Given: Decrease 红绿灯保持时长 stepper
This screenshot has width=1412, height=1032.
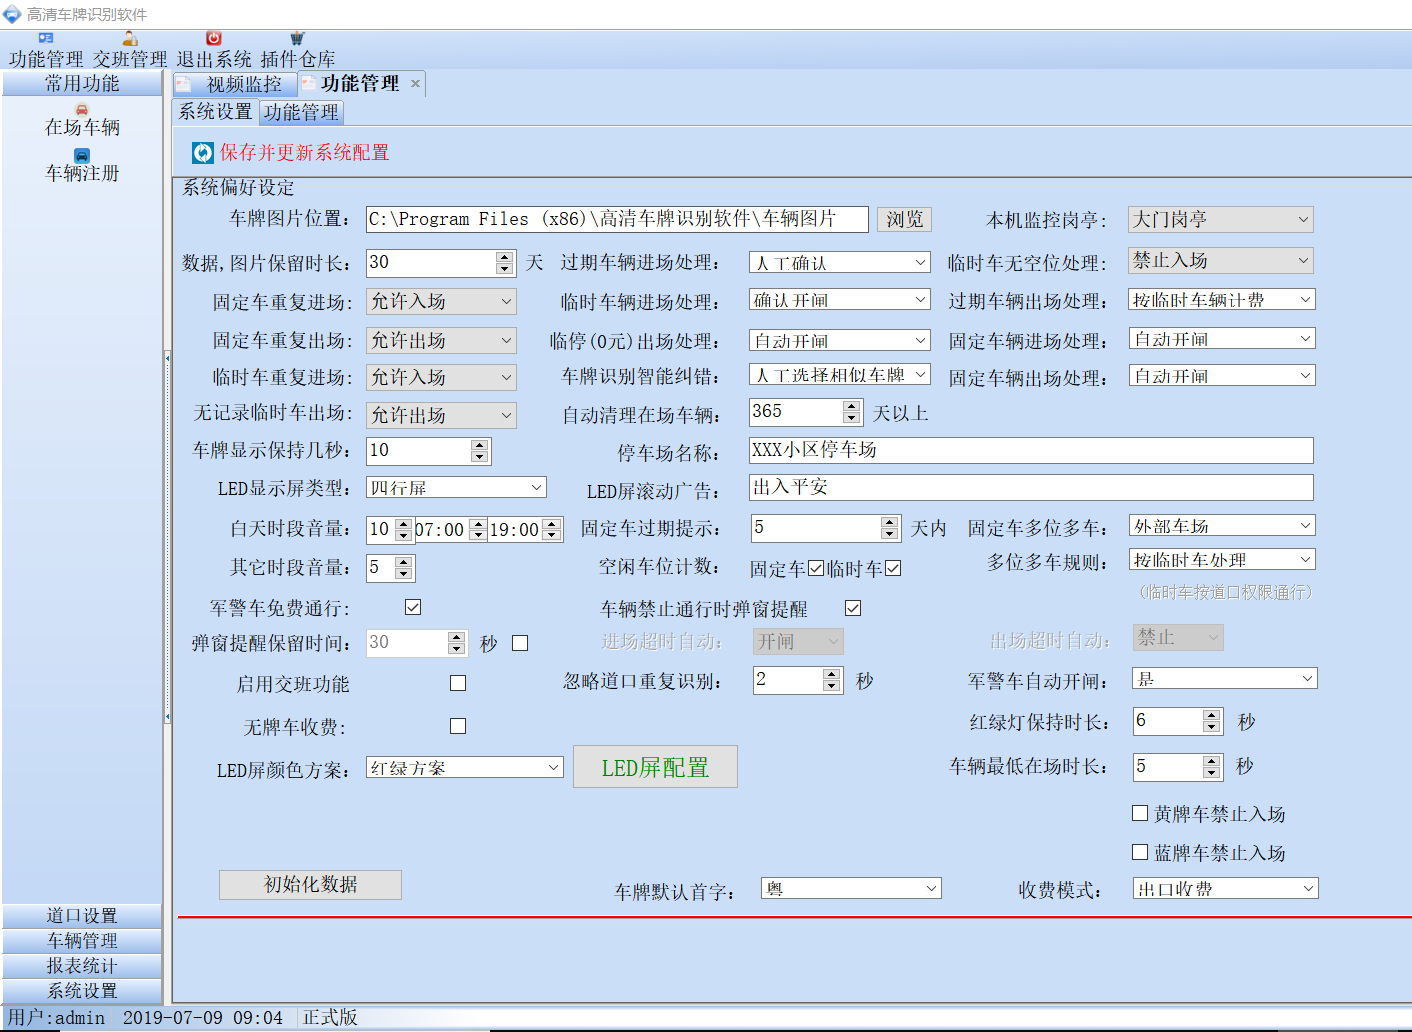Looking at the screenshot, I should [1212, 726].
